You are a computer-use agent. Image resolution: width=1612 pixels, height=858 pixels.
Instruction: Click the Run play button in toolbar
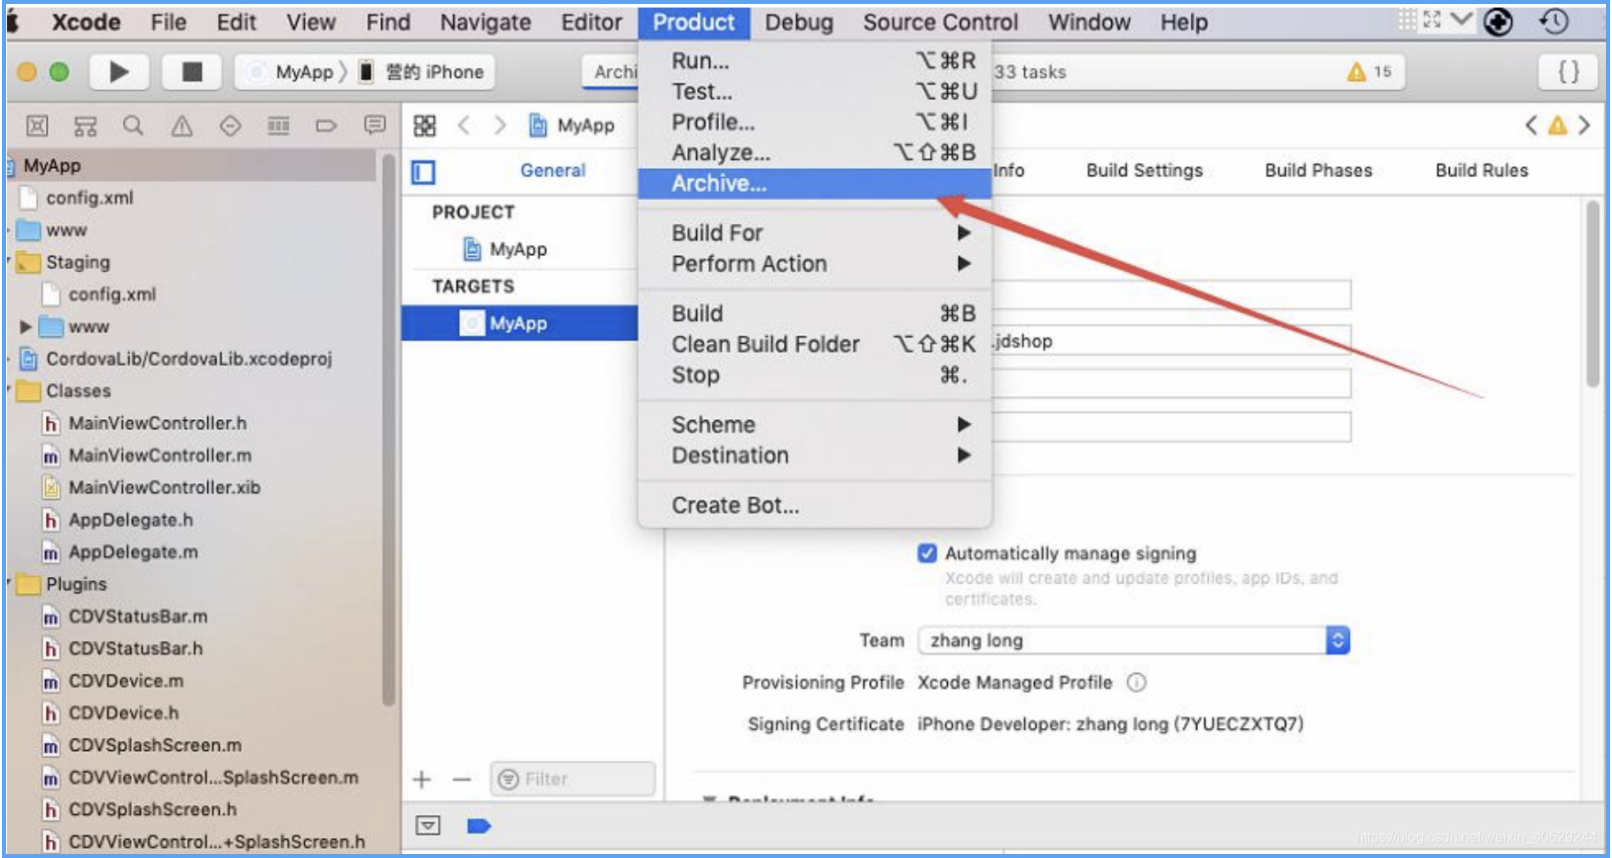[119, 72]
